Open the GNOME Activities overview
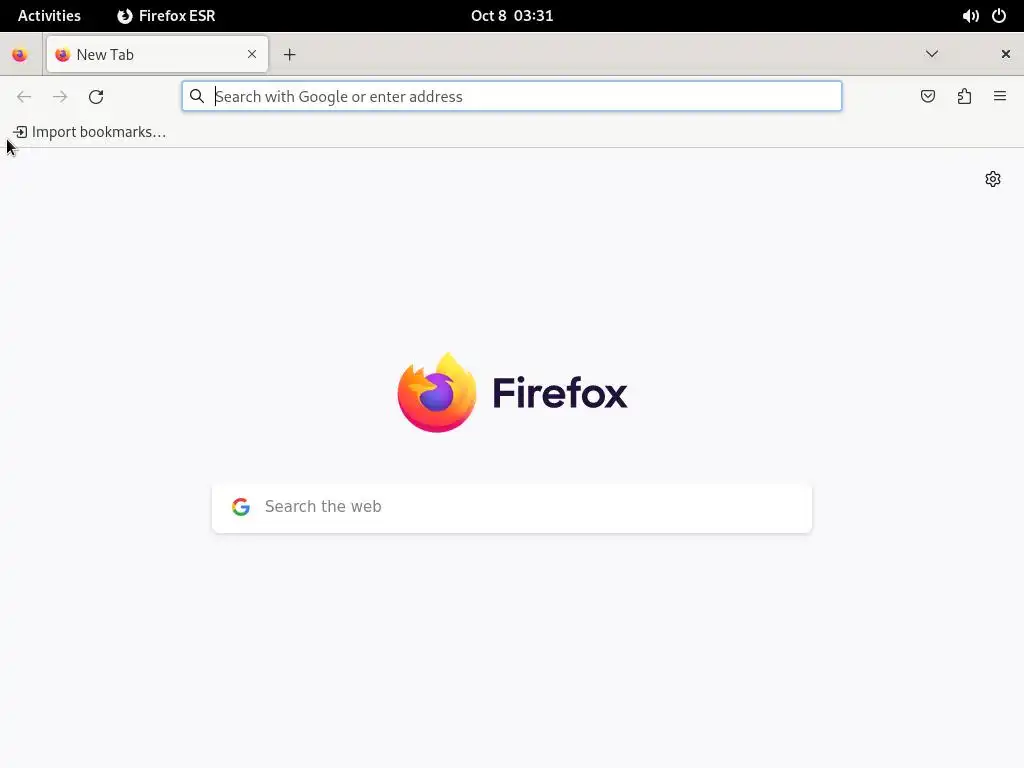 tap(49, 16)
